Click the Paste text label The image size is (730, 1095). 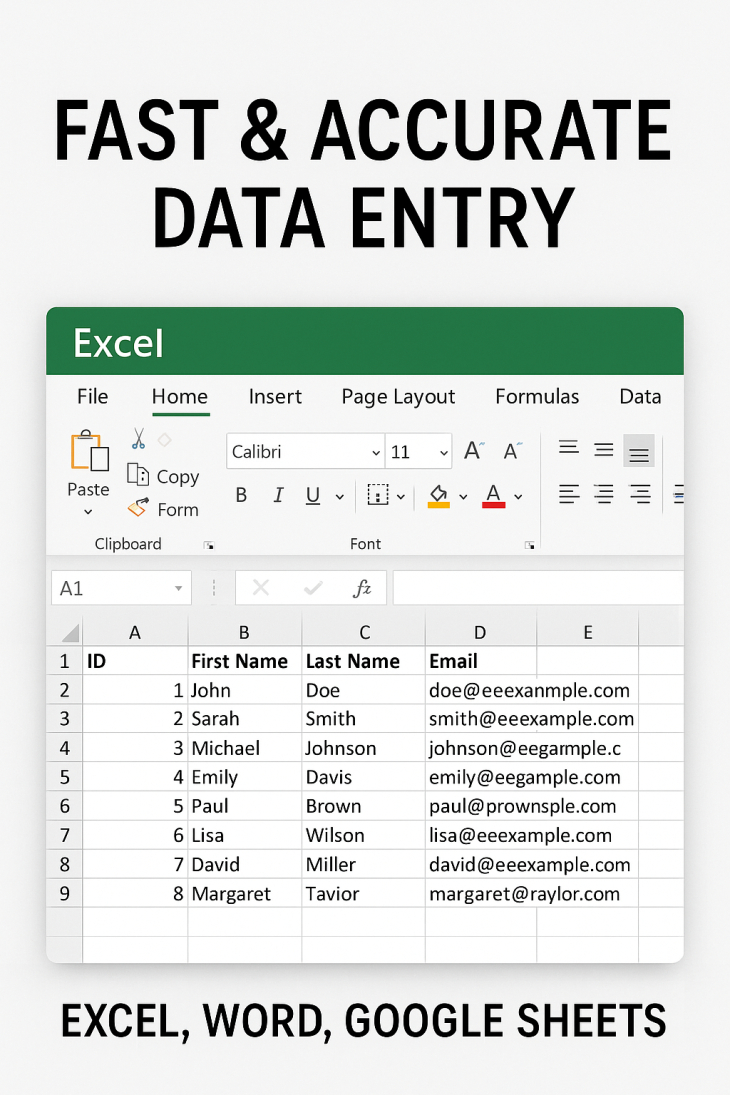(x=88, y=490)
